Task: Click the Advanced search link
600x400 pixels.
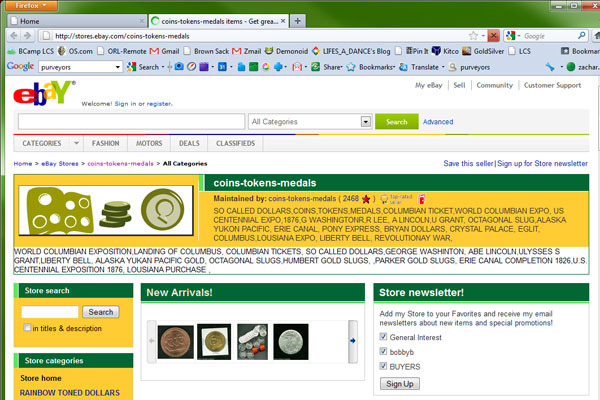Action: pos(438,122)
